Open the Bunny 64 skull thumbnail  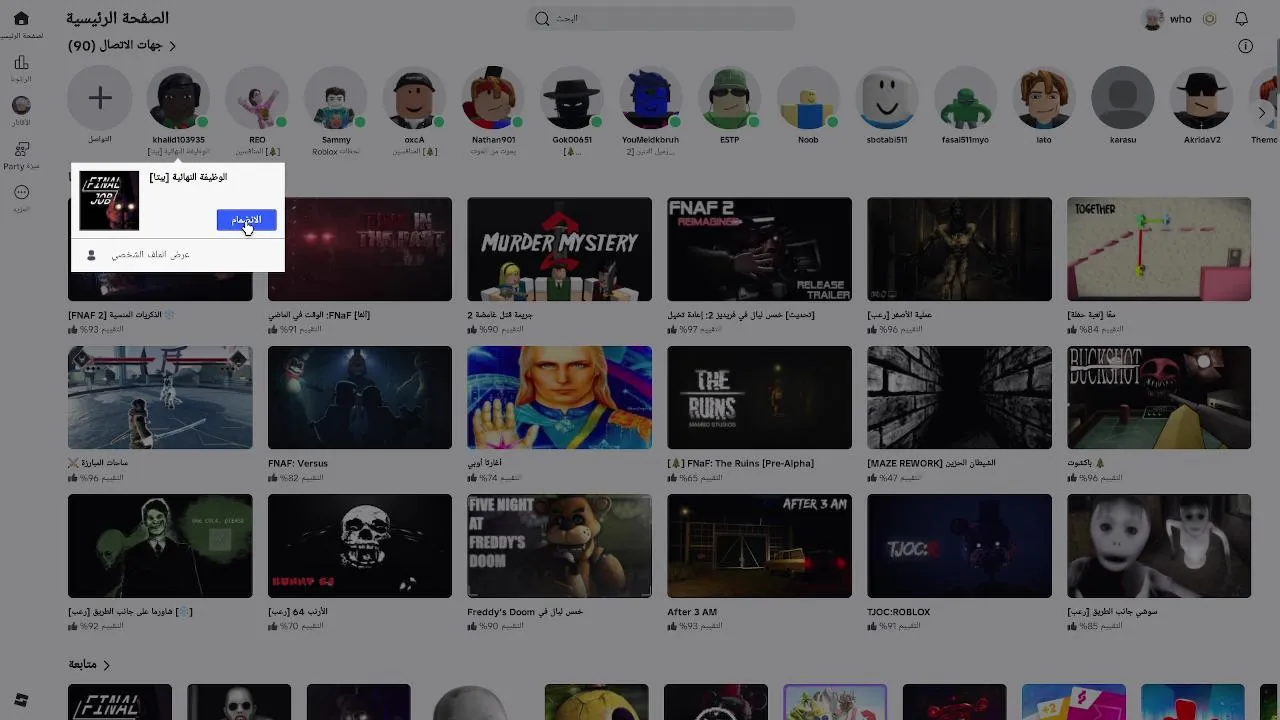pos(360,546)
